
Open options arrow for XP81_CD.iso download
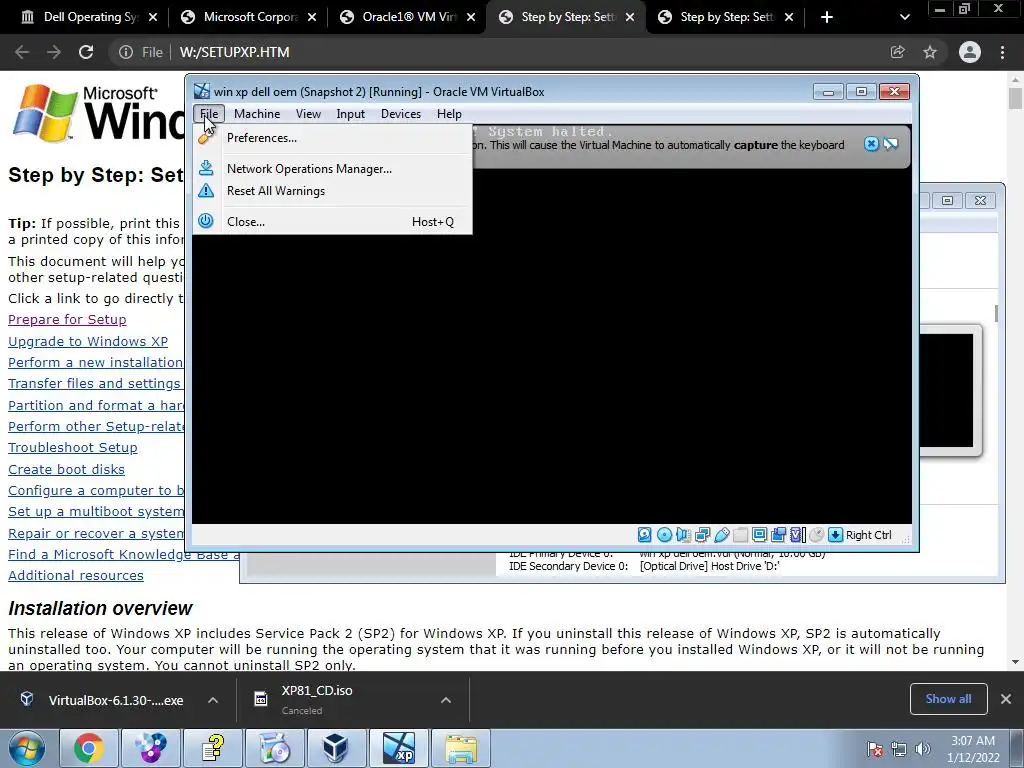point(446,700)
